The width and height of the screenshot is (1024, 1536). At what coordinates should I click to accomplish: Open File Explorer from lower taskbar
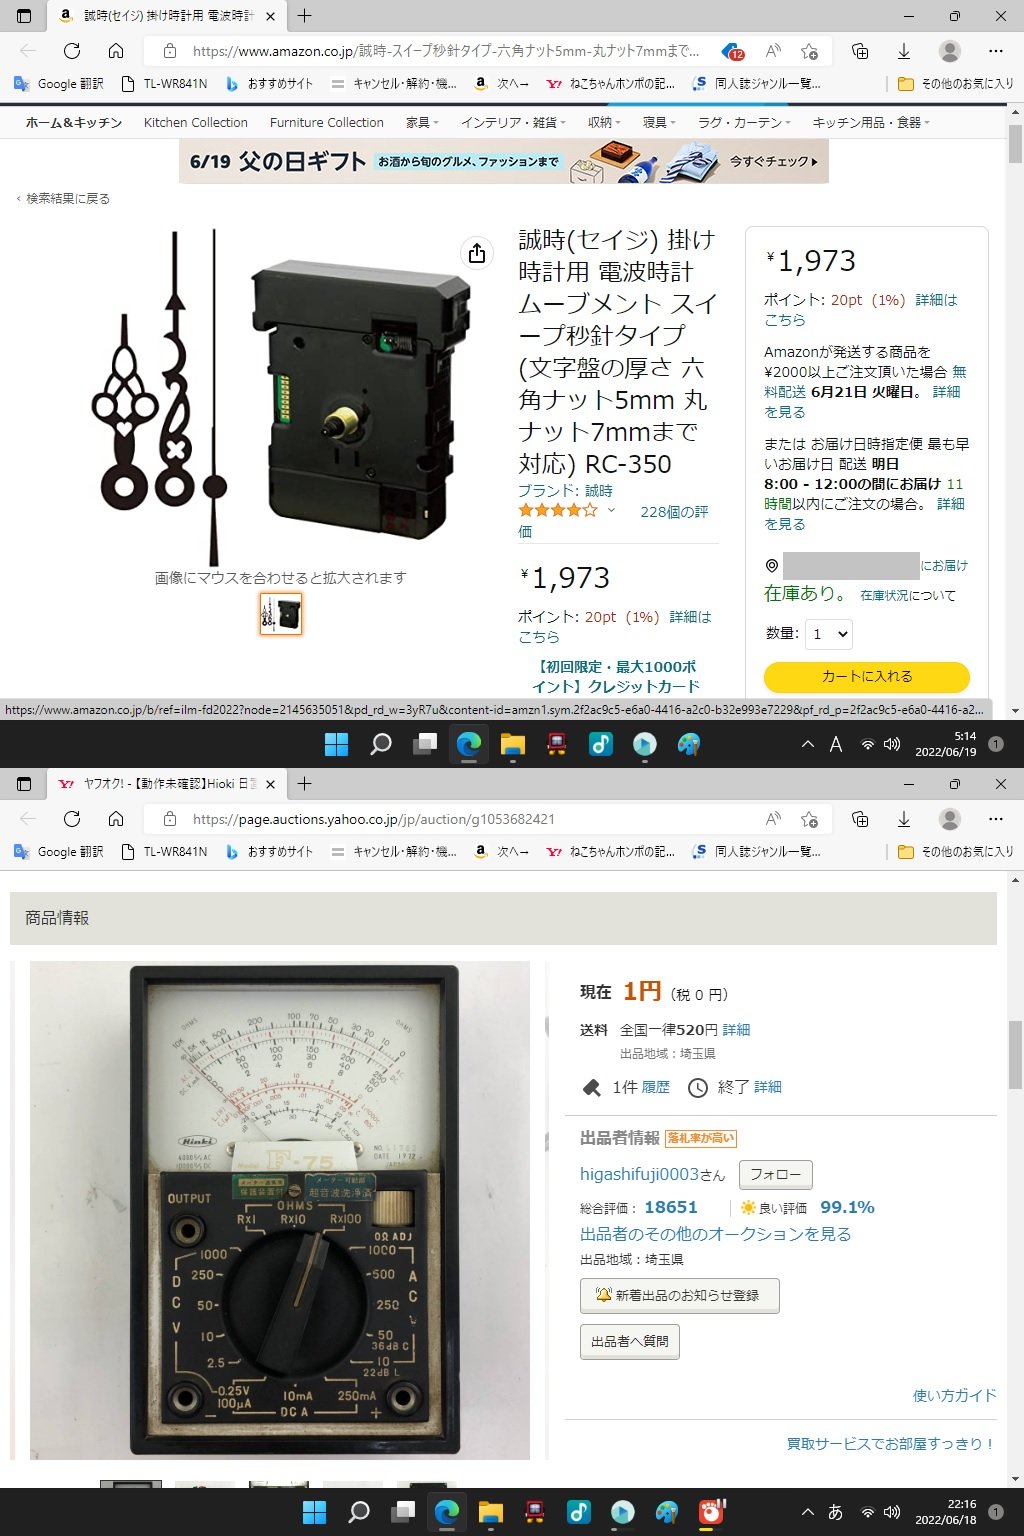490,1512
